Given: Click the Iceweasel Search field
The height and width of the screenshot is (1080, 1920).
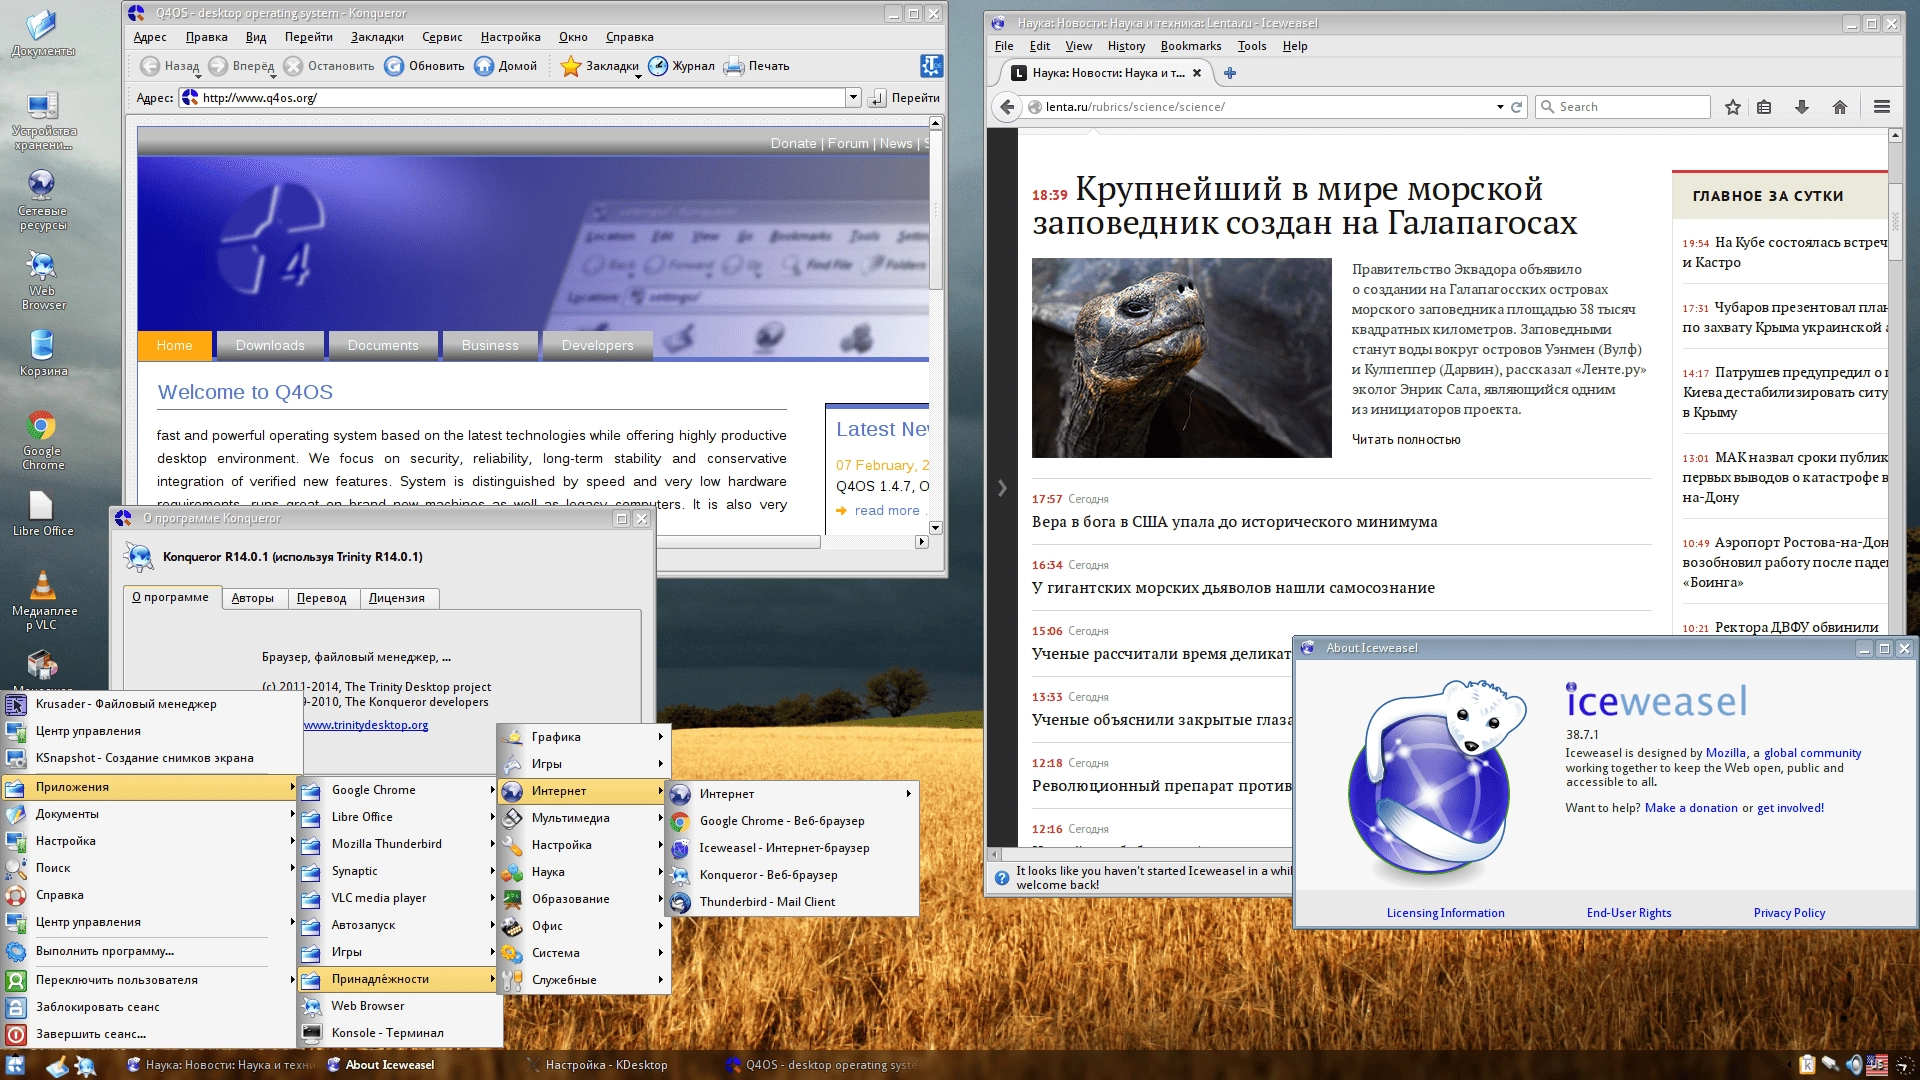Looking at the screenshot, I should coord(1622,107).
